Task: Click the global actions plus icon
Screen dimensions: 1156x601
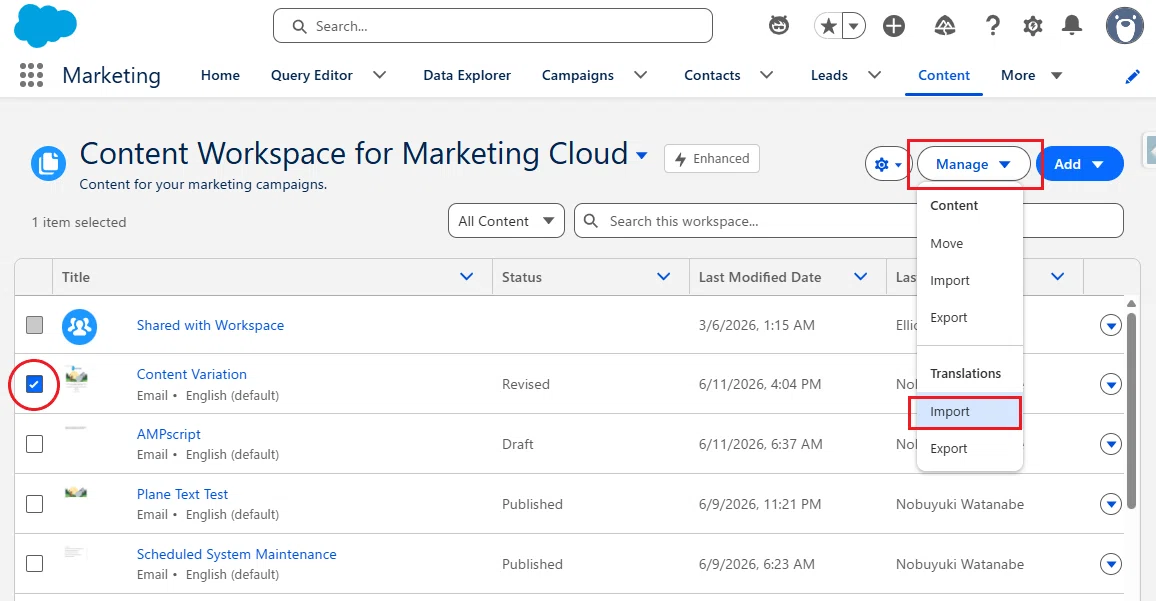Action: [894, 27]
